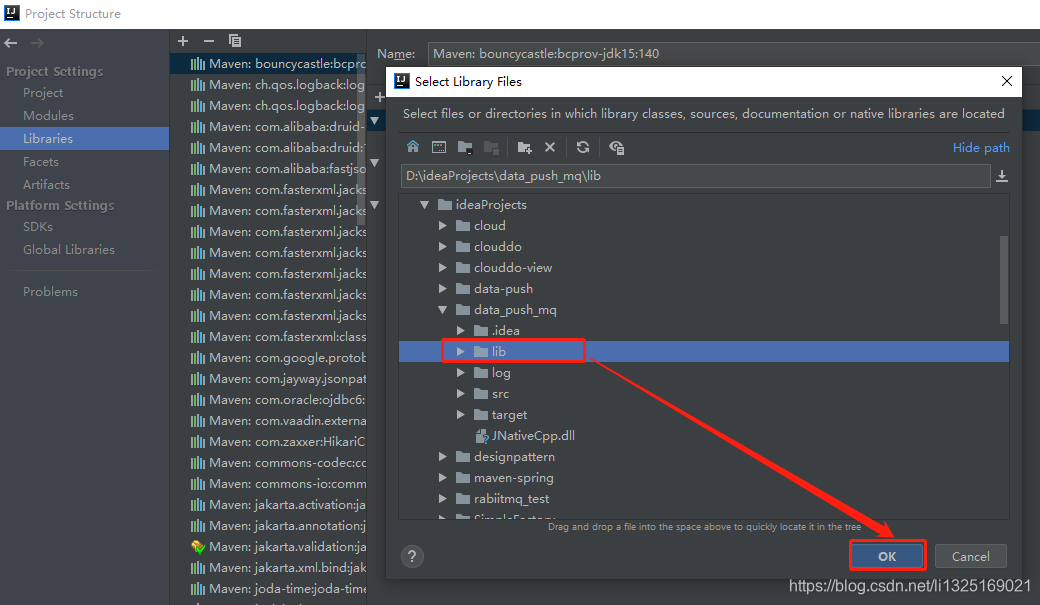Expand the clouddo folder arrow
This screenshot has width=1040, height=605.
coord(442,247)
